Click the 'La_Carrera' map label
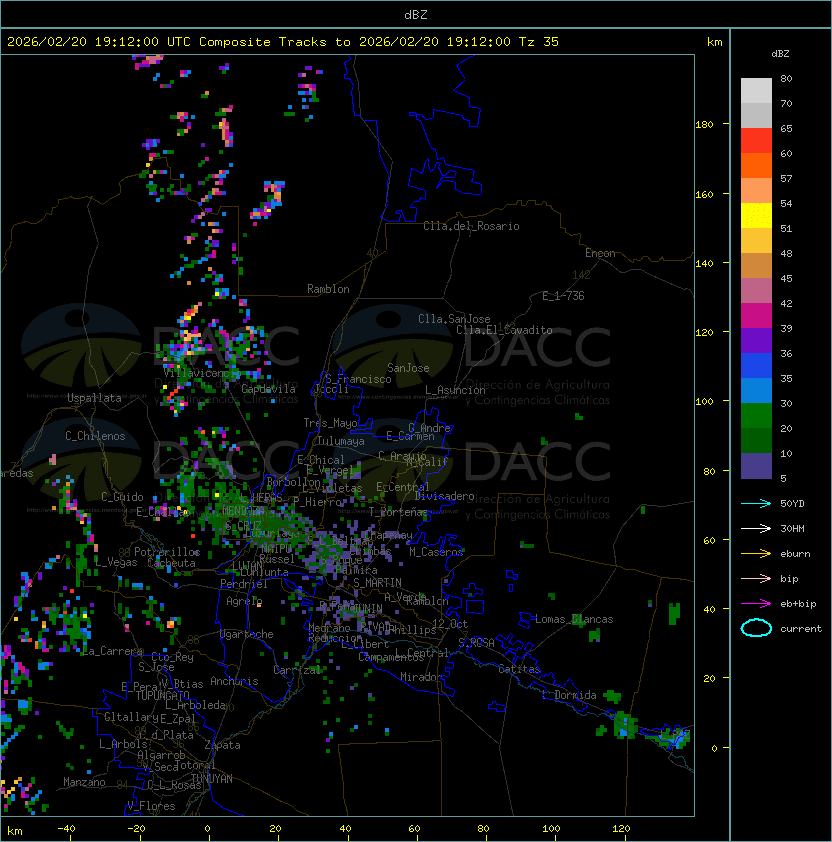 (112, 651)
